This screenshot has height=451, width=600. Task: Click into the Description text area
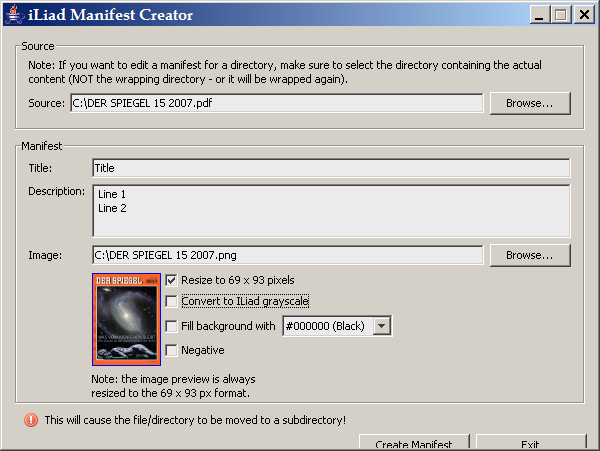(x=331, y=211)
